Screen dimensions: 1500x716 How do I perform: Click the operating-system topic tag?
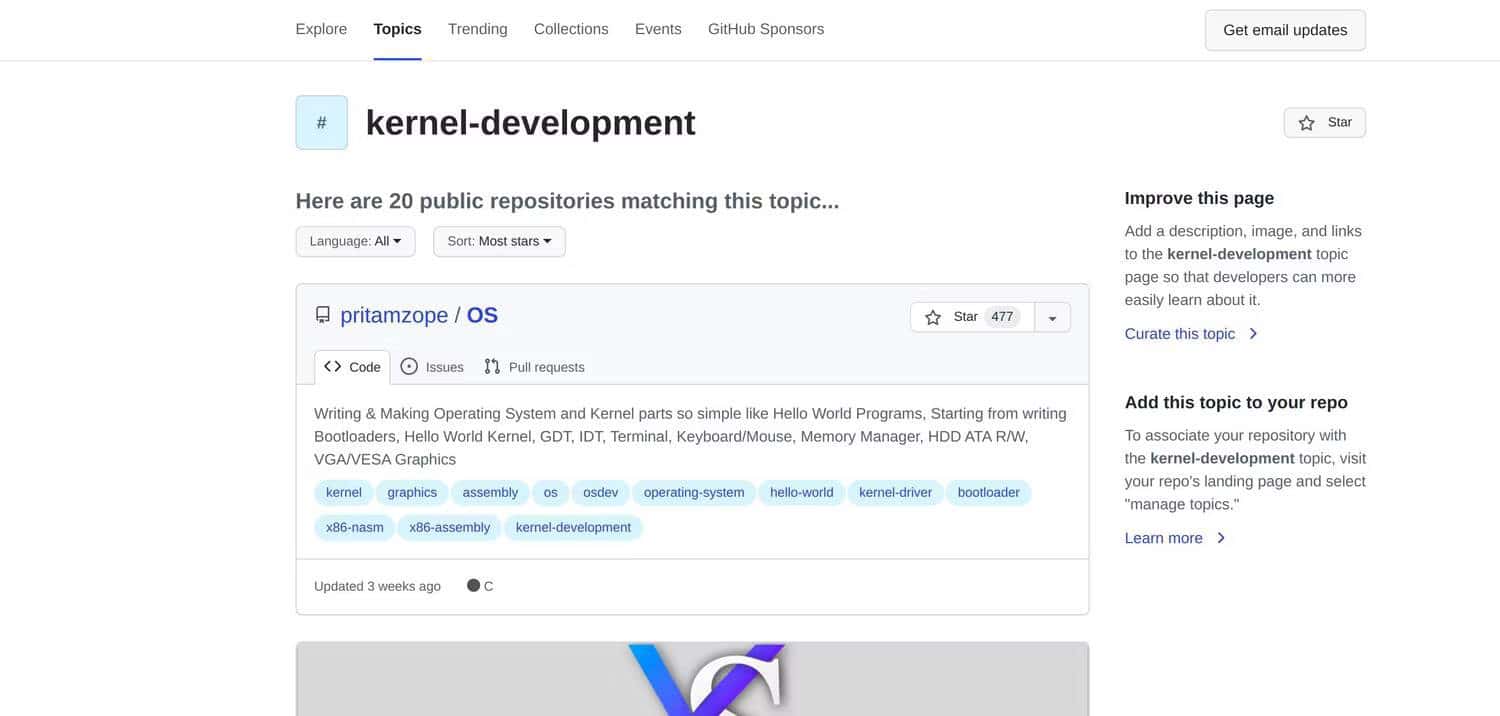[694, 492]
